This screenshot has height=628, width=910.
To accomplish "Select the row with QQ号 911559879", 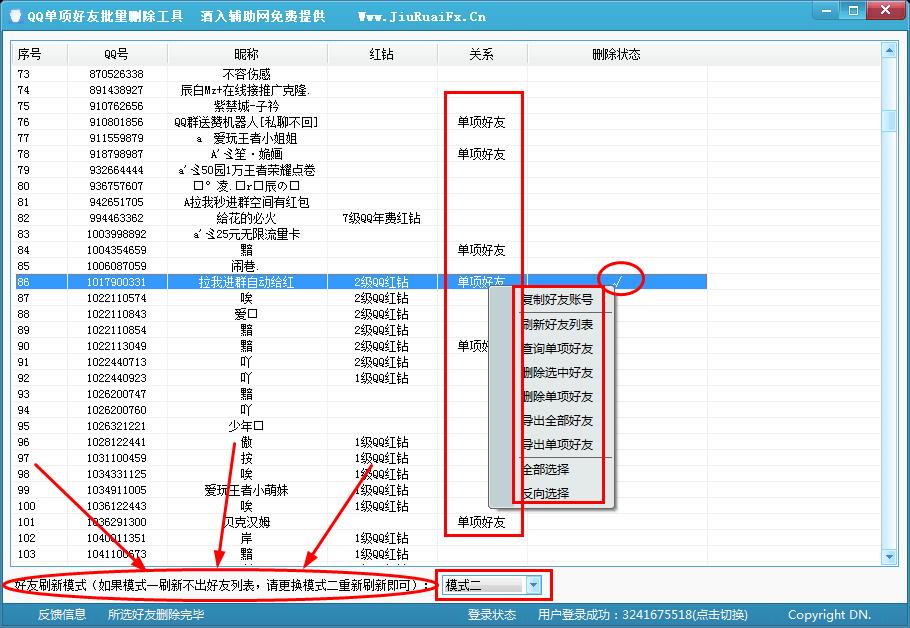I will coord(361,138).
